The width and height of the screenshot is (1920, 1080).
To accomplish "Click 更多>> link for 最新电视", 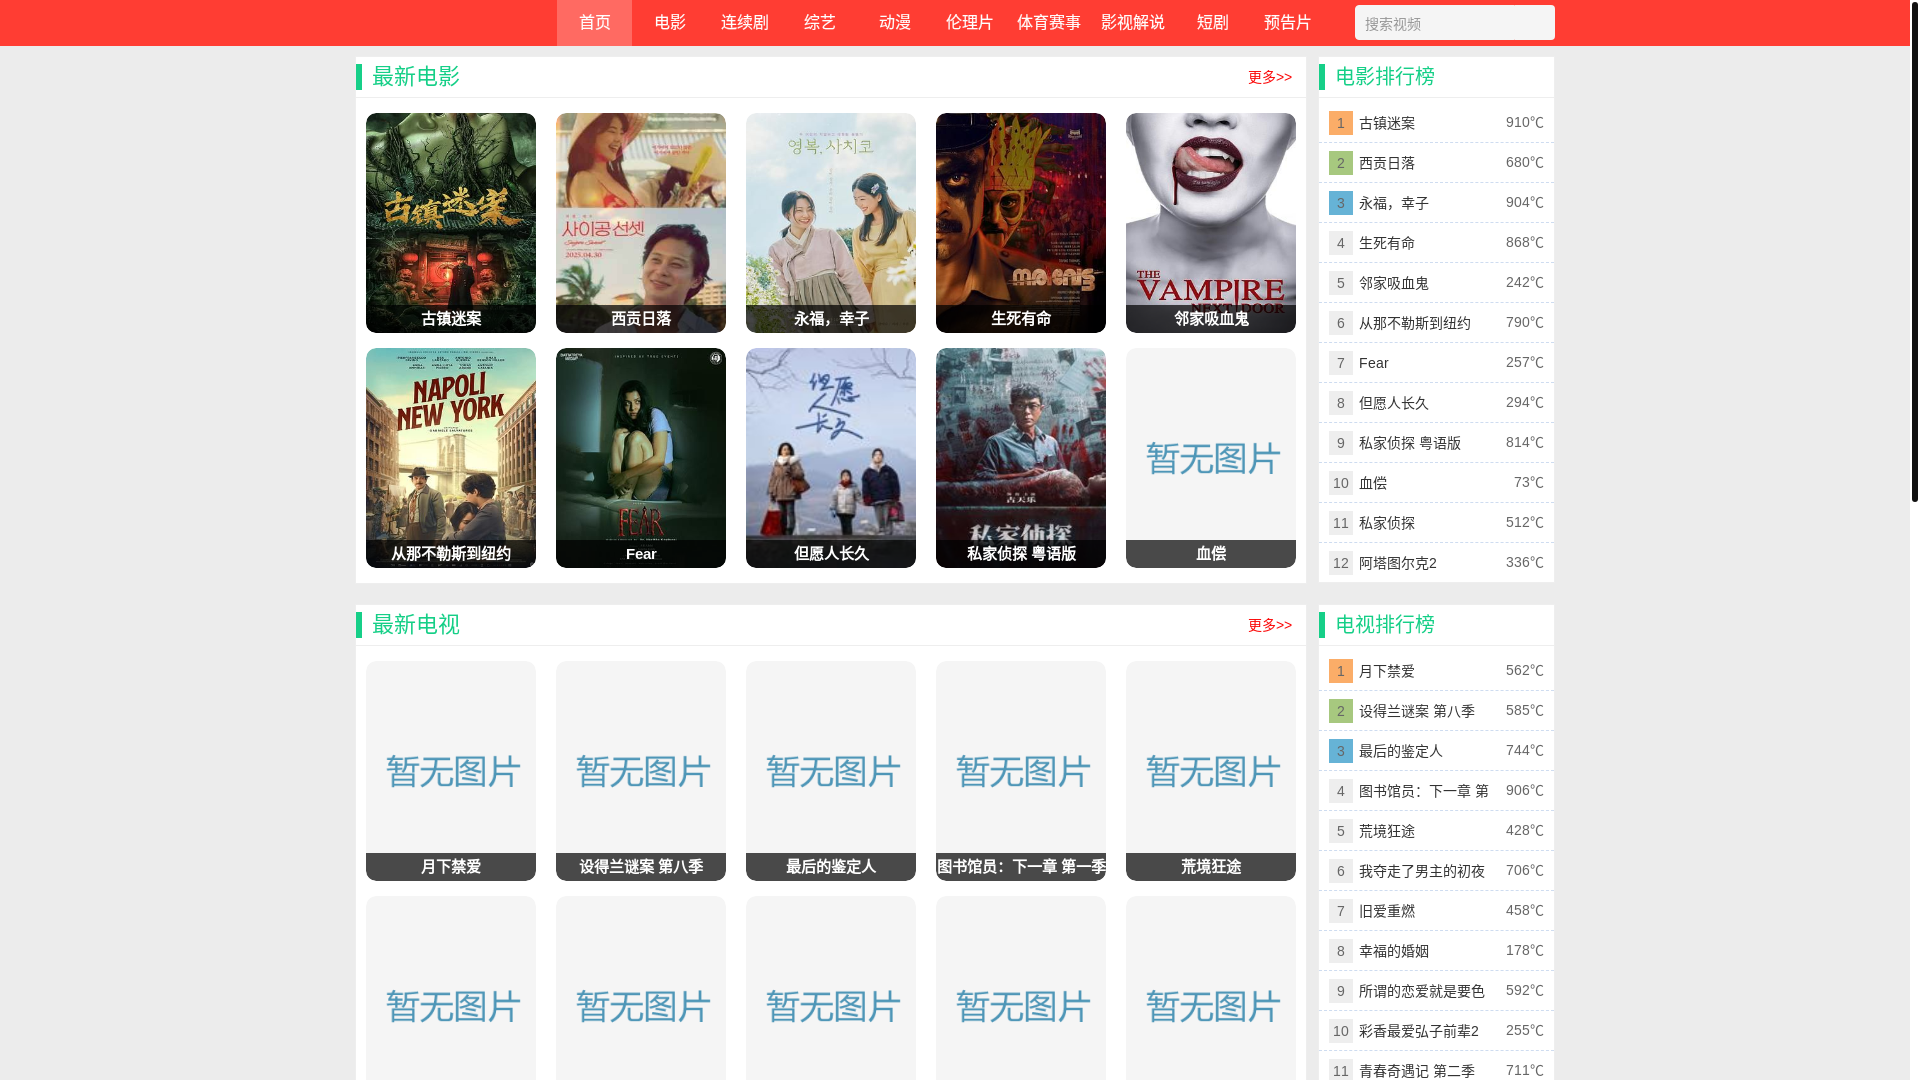I will [1269, 625].
